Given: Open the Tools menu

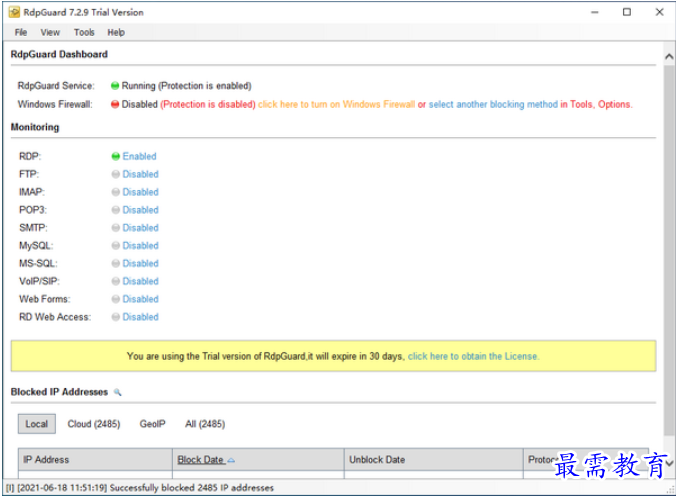Looking at the screenshot, I should (x=84, y=32).
